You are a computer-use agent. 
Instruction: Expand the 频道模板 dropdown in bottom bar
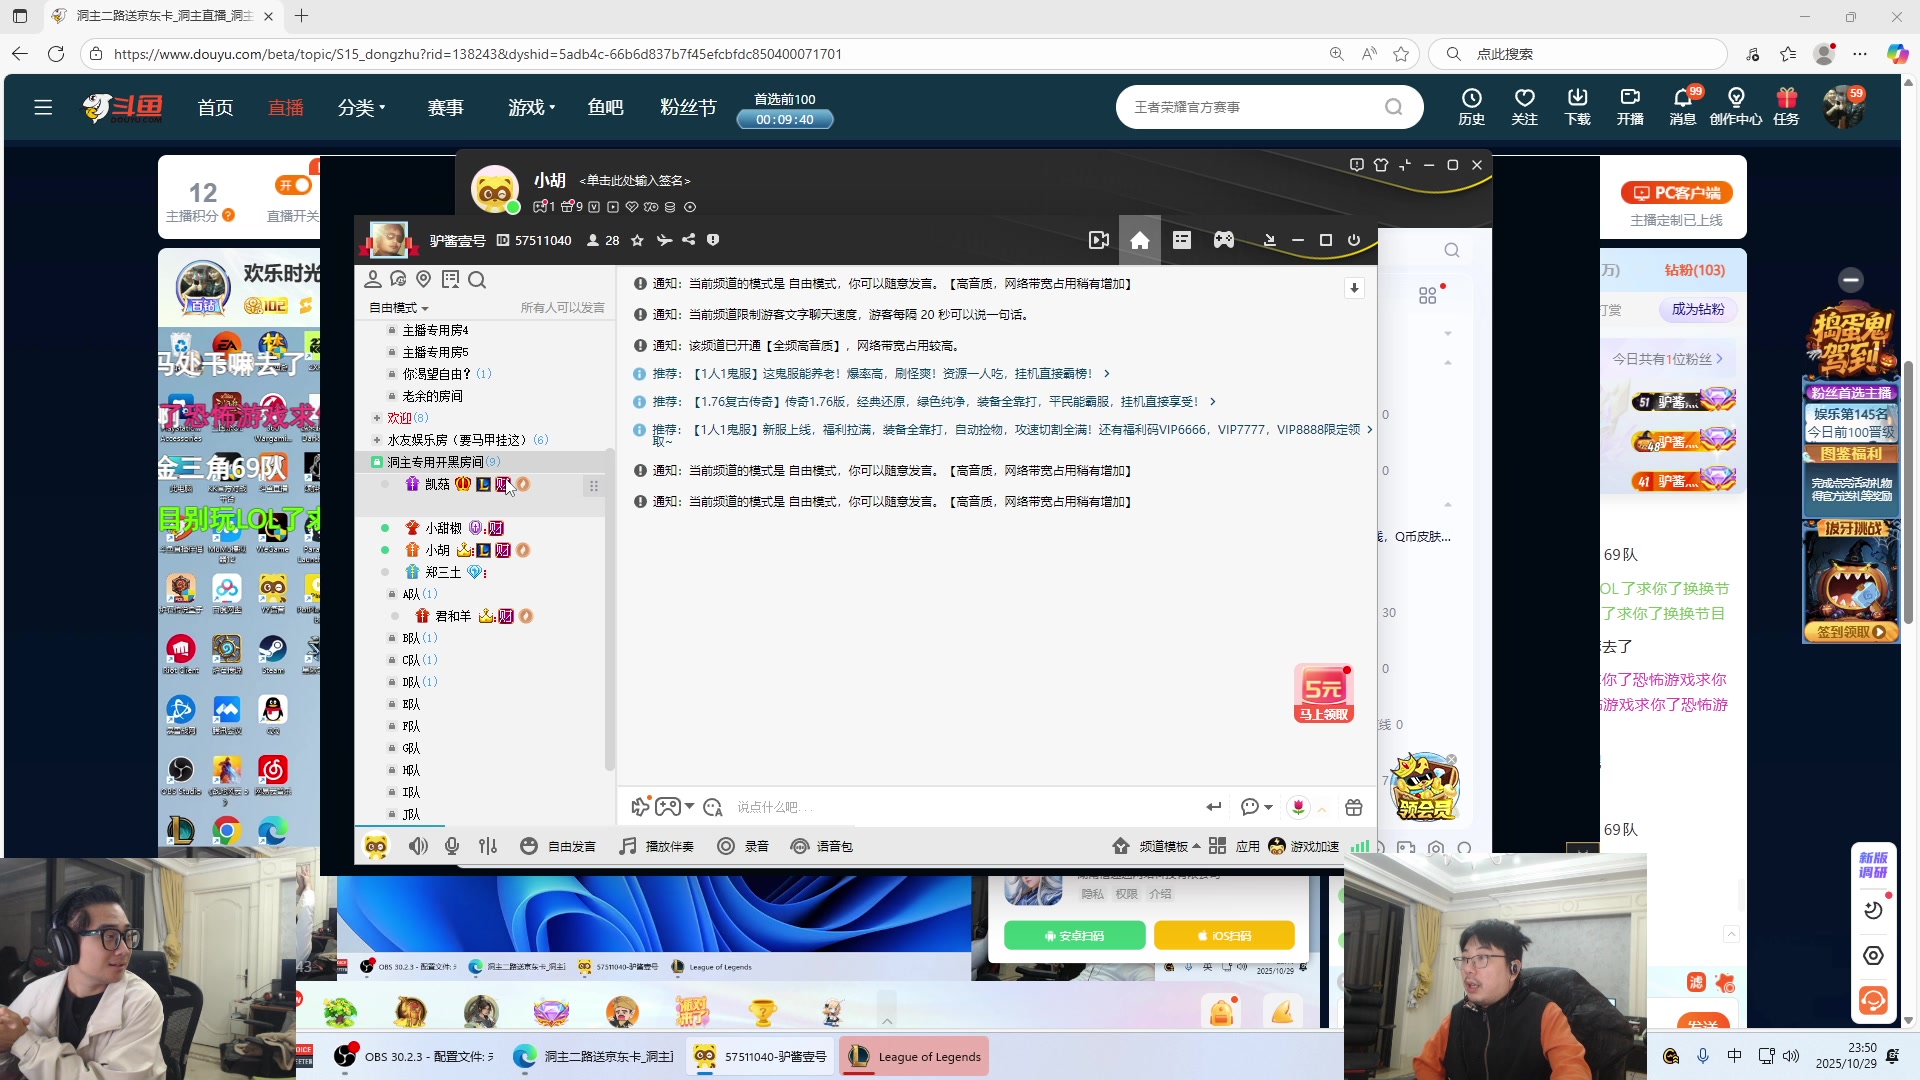[x=1168, y=846]
